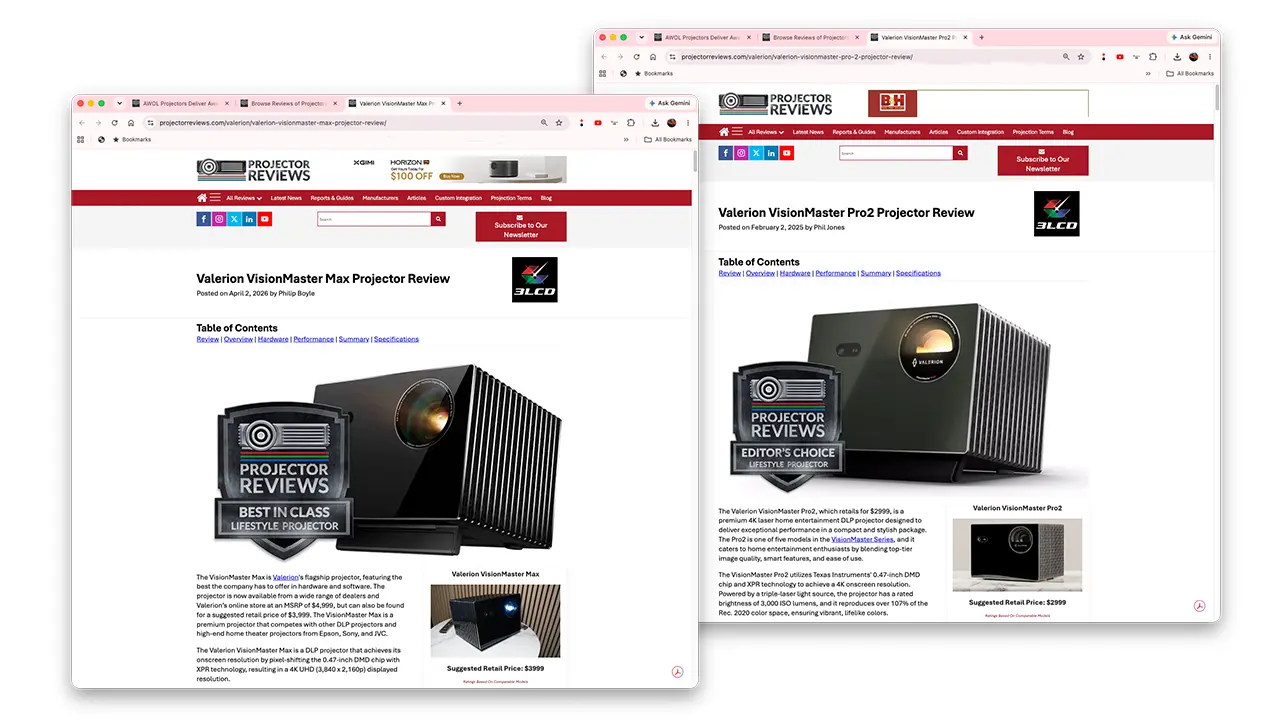
Task: Jump to Performance in the Pro2 table of contents
Action: coord(835,273)
